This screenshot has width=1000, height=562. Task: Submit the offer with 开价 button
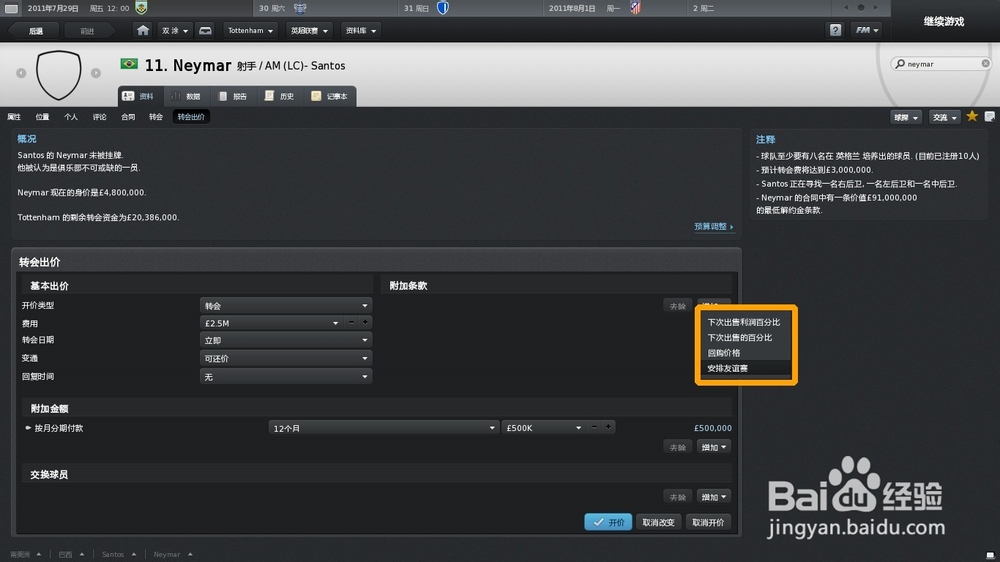[x=608, y=522]
